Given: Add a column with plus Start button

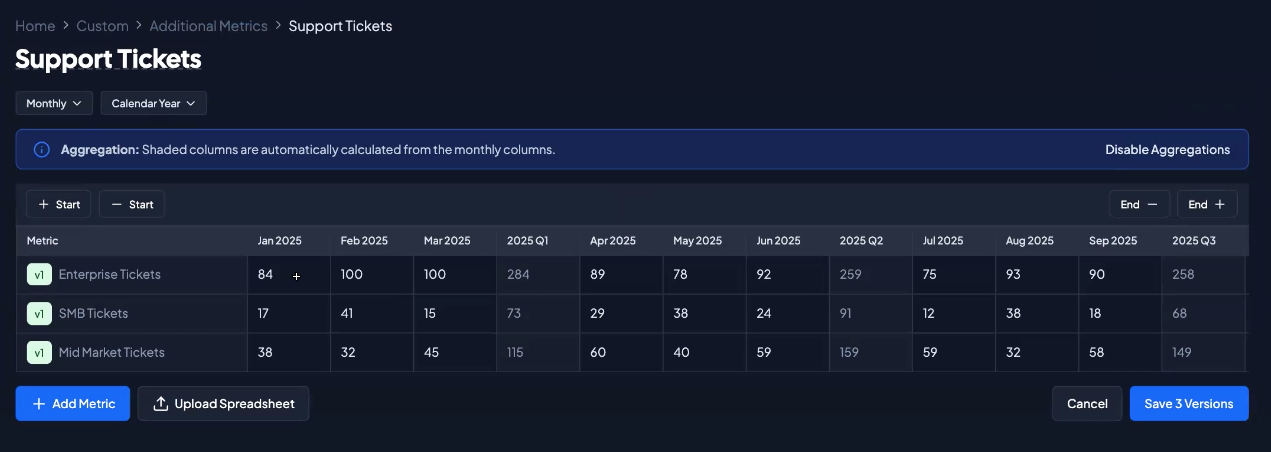Looking at the screenshot, I should (58, 204).
